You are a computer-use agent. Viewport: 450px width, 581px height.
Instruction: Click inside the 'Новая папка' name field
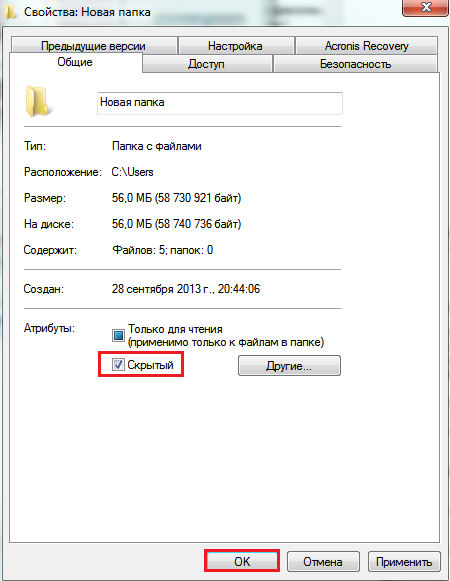(220, 103)
